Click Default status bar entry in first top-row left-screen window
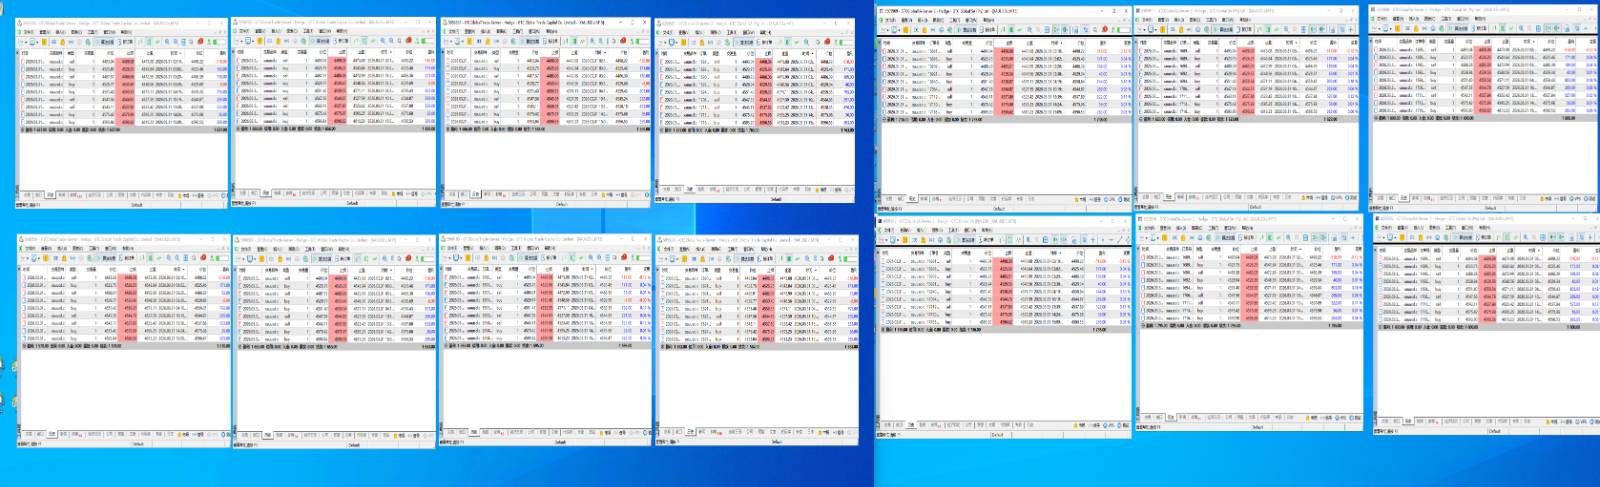1600x487 pixels. click(137, 205)
